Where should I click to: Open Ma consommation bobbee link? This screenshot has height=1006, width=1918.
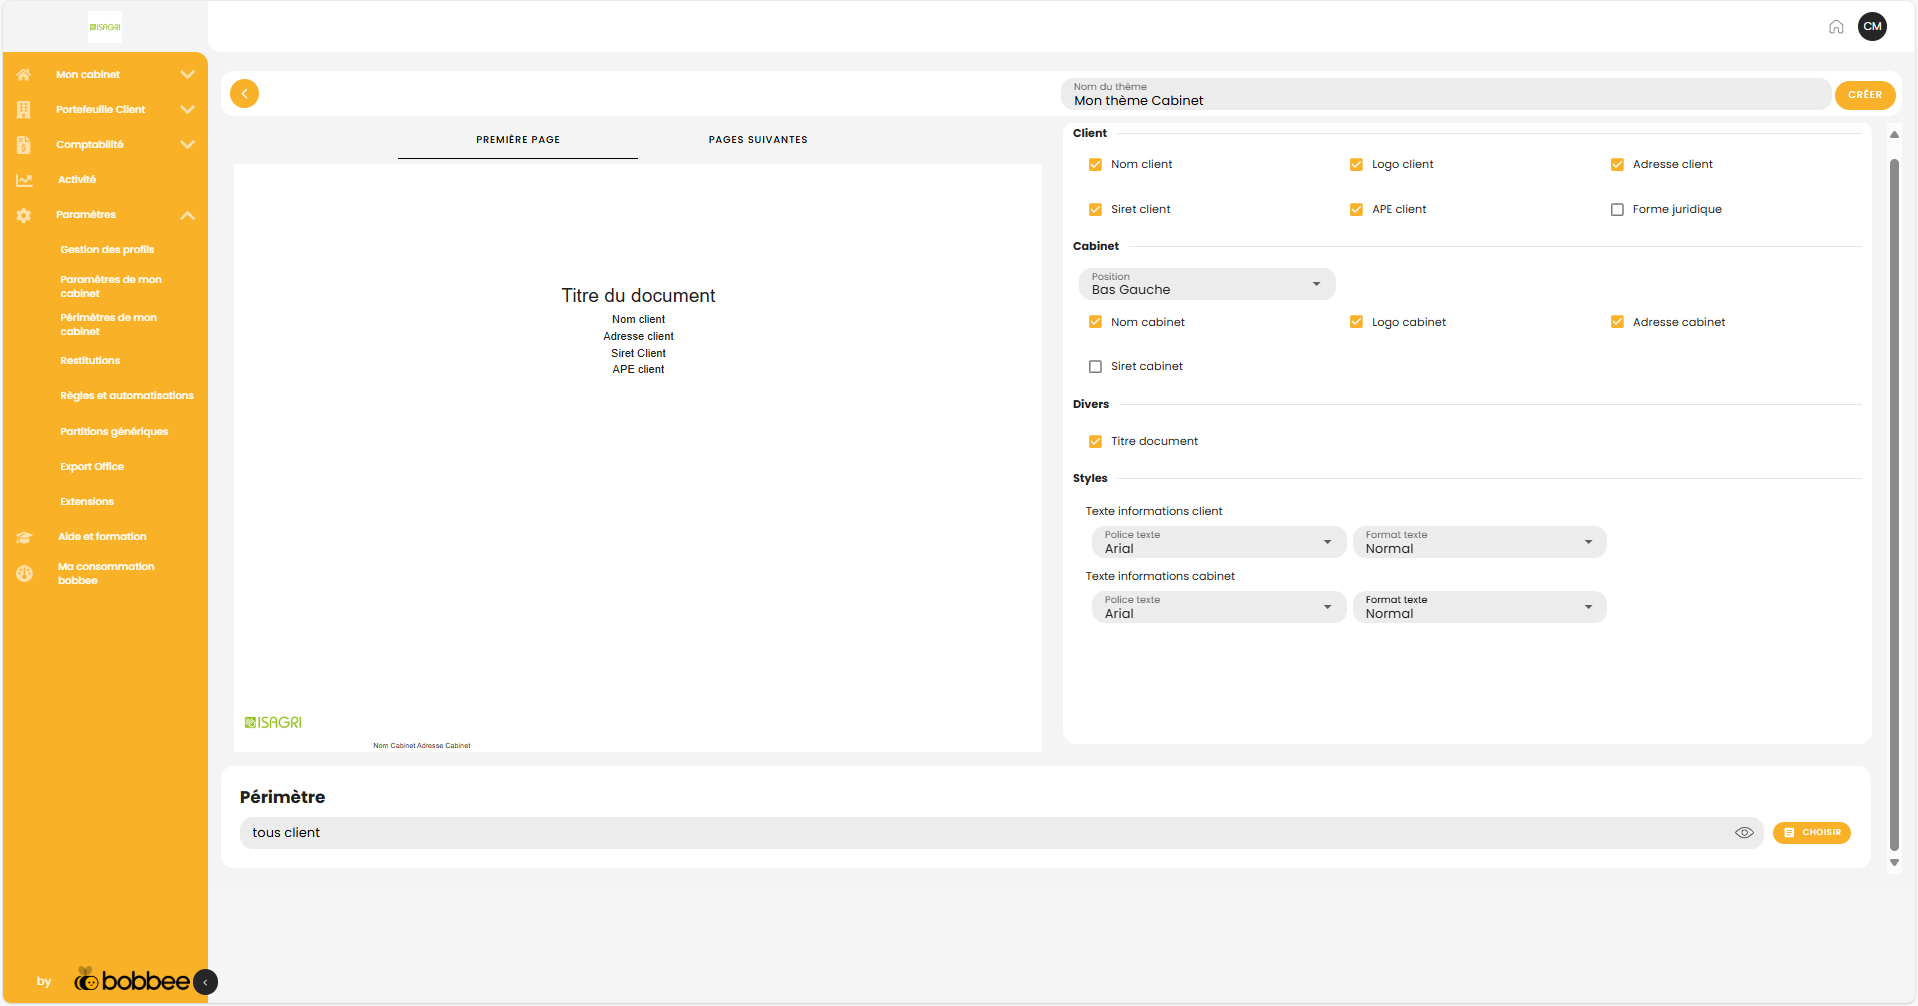pyautogui.click(x=106, y=574)
